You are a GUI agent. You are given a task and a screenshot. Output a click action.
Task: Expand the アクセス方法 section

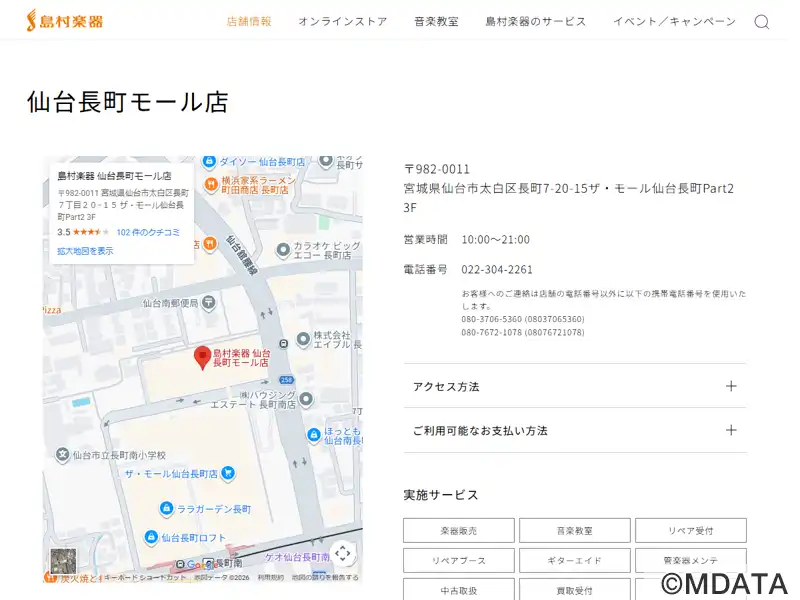(x=574, y=386)
